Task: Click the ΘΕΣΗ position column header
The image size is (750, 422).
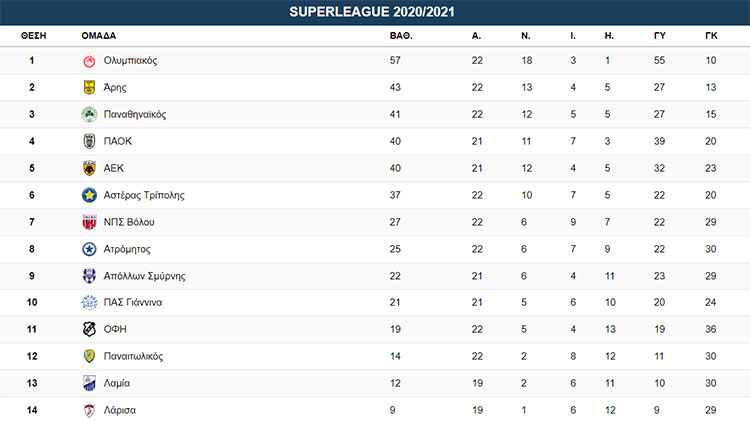Action: click(32, 35)
